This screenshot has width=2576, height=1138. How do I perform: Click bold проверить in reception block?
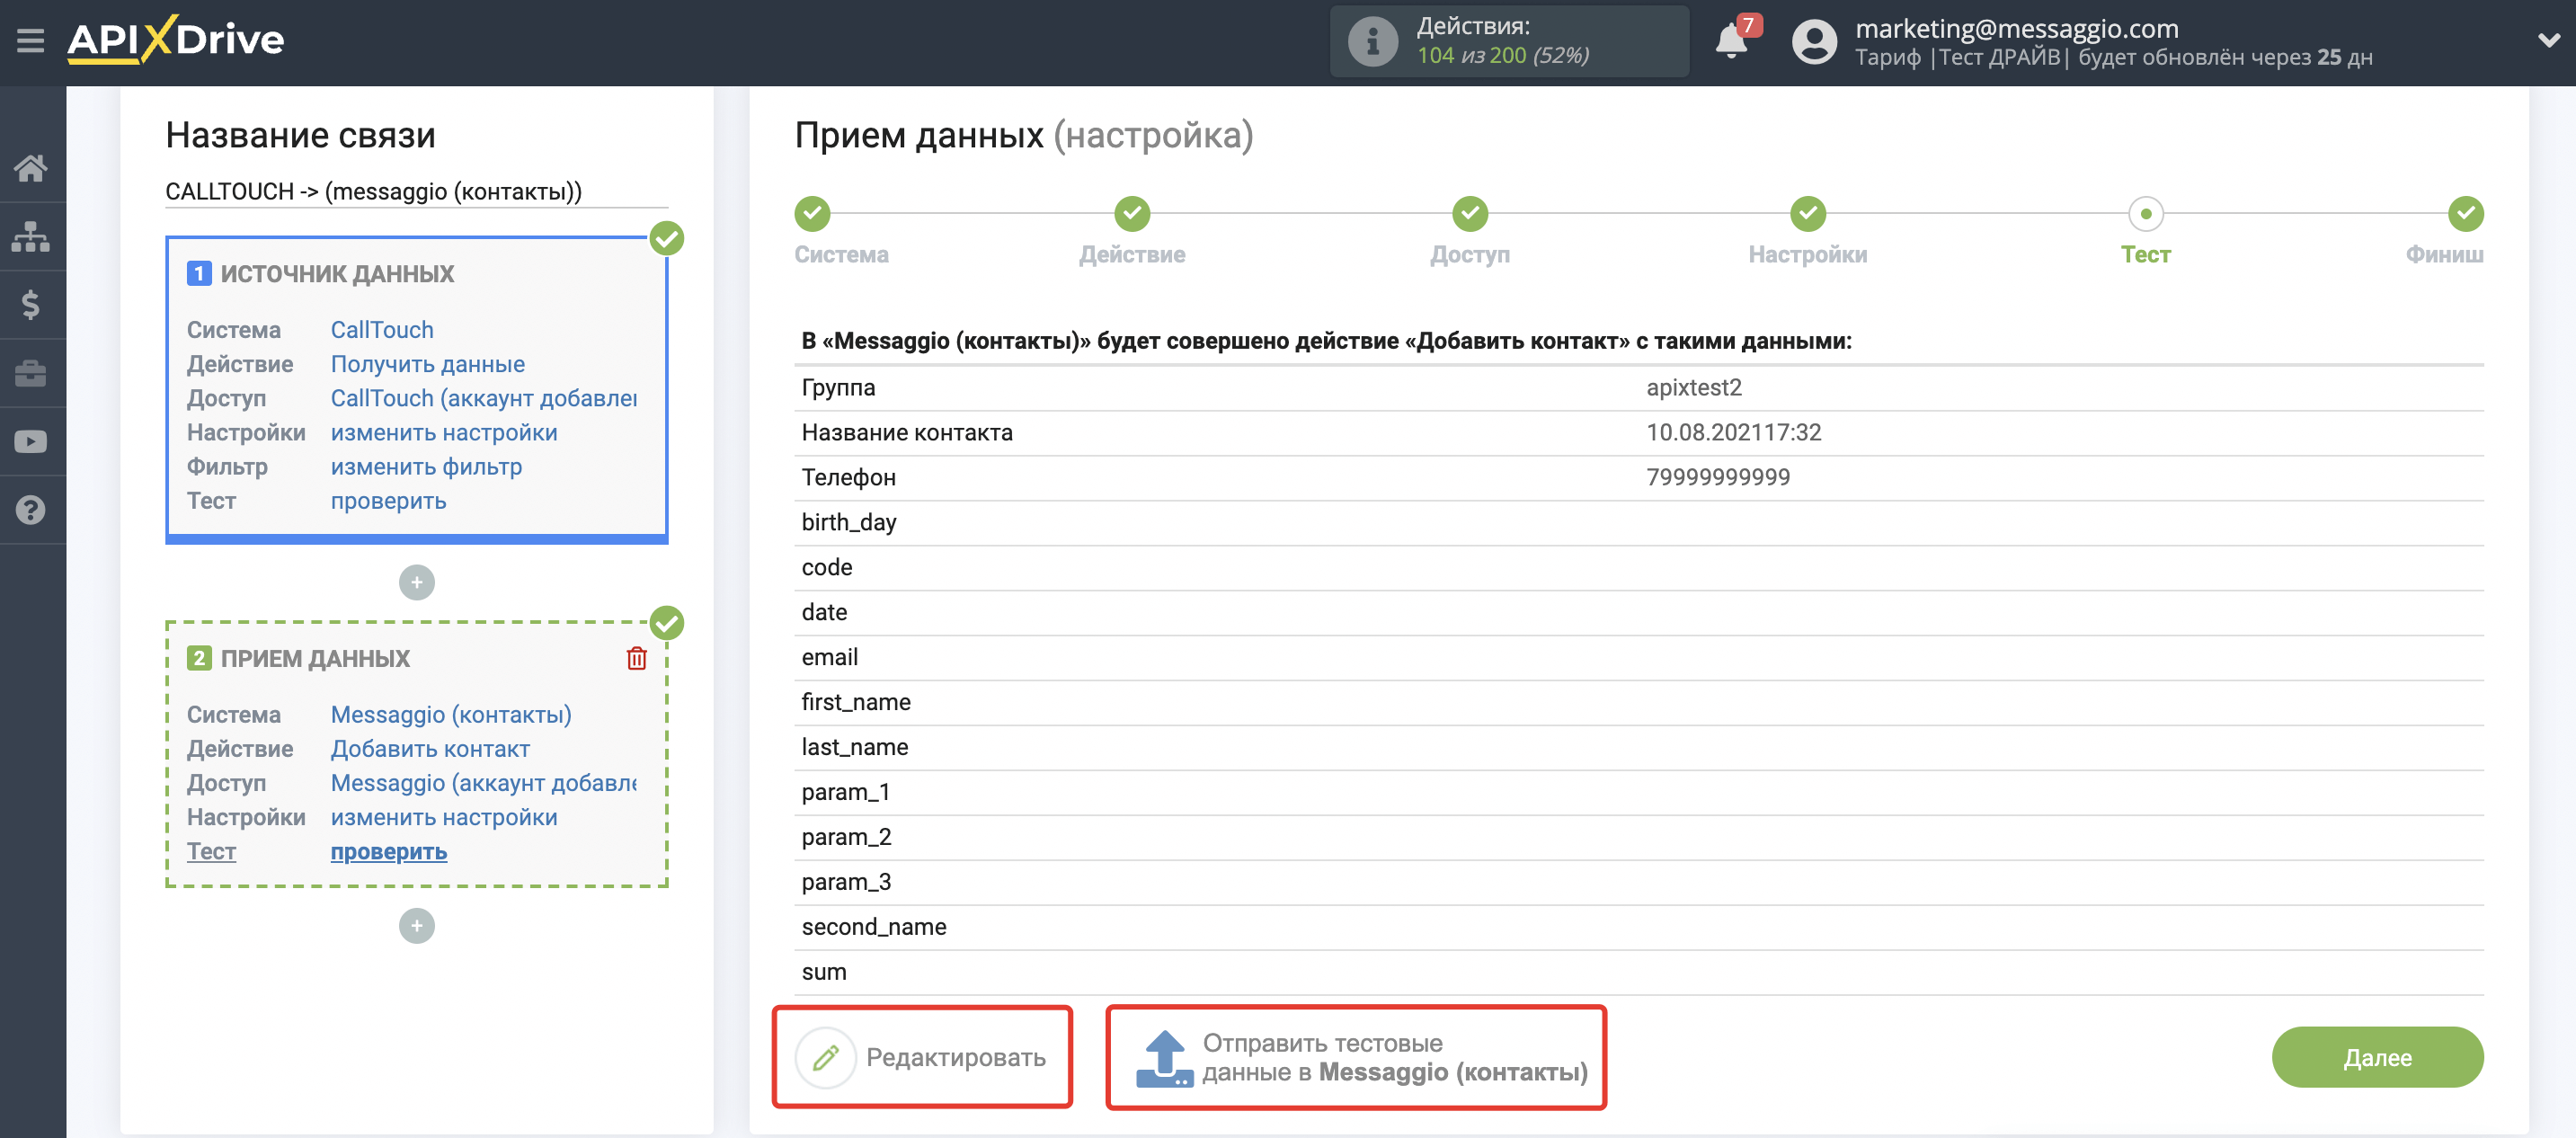(388, 852)
